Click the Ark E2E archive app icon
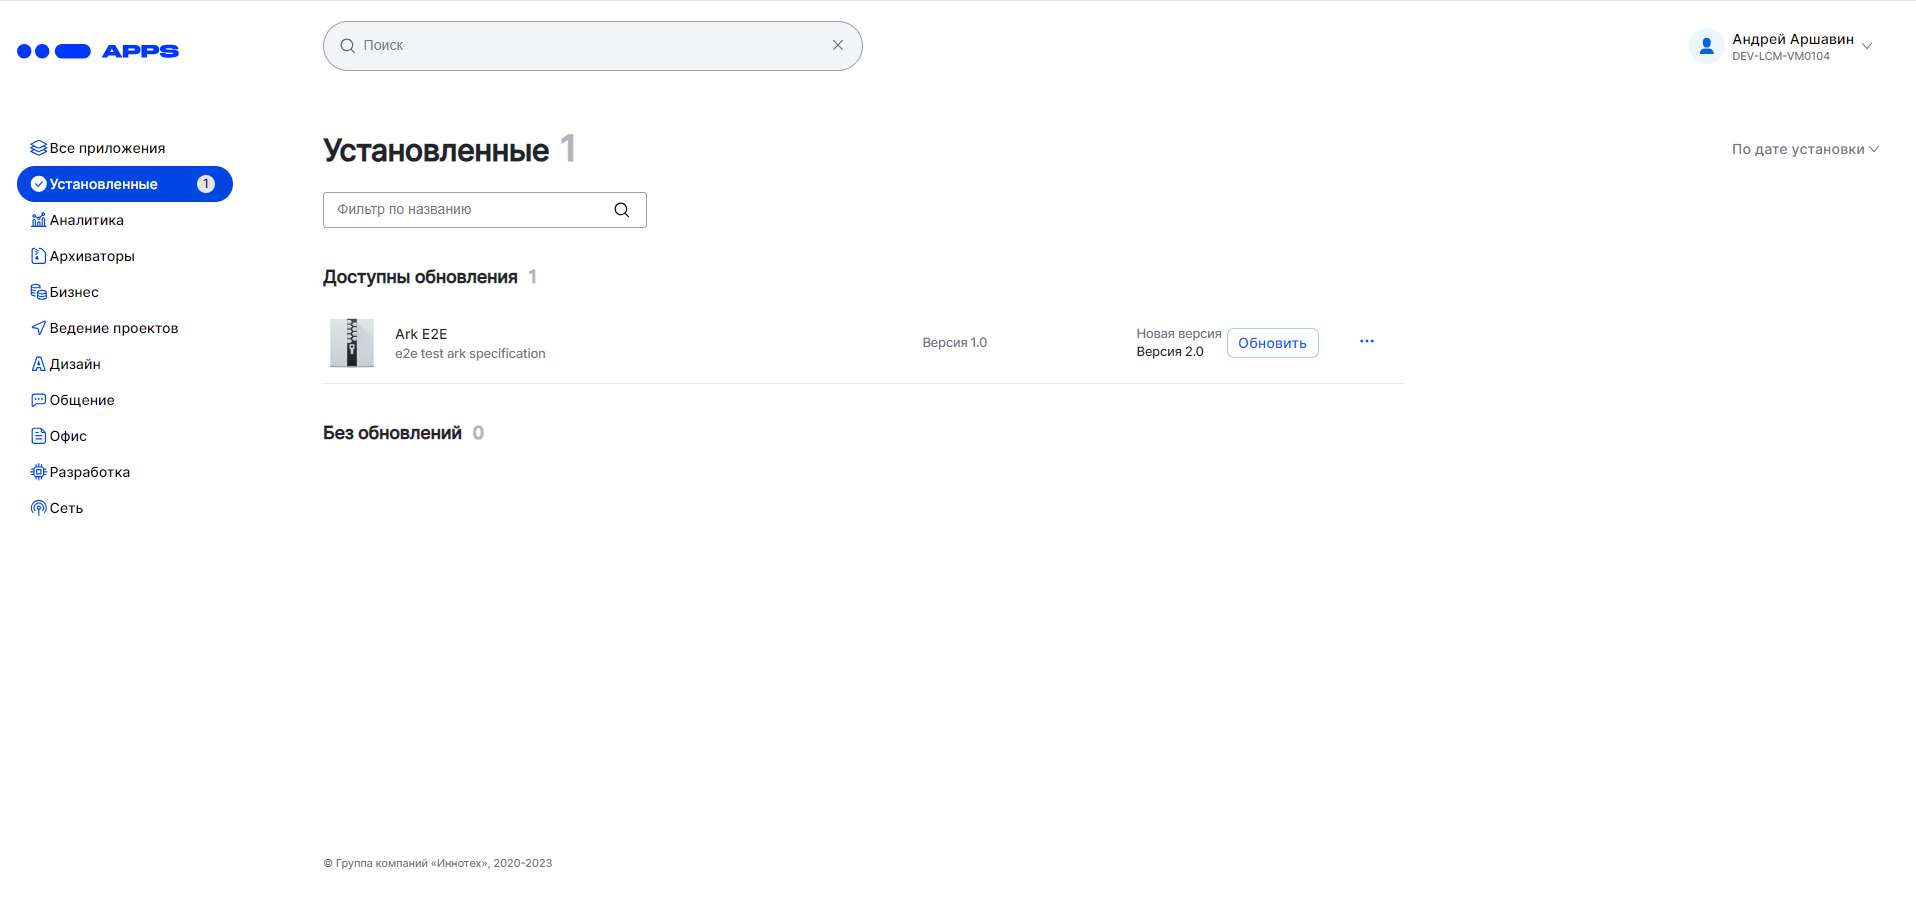Viewport: 1916px width, 914px height. (x=352, y=343)
